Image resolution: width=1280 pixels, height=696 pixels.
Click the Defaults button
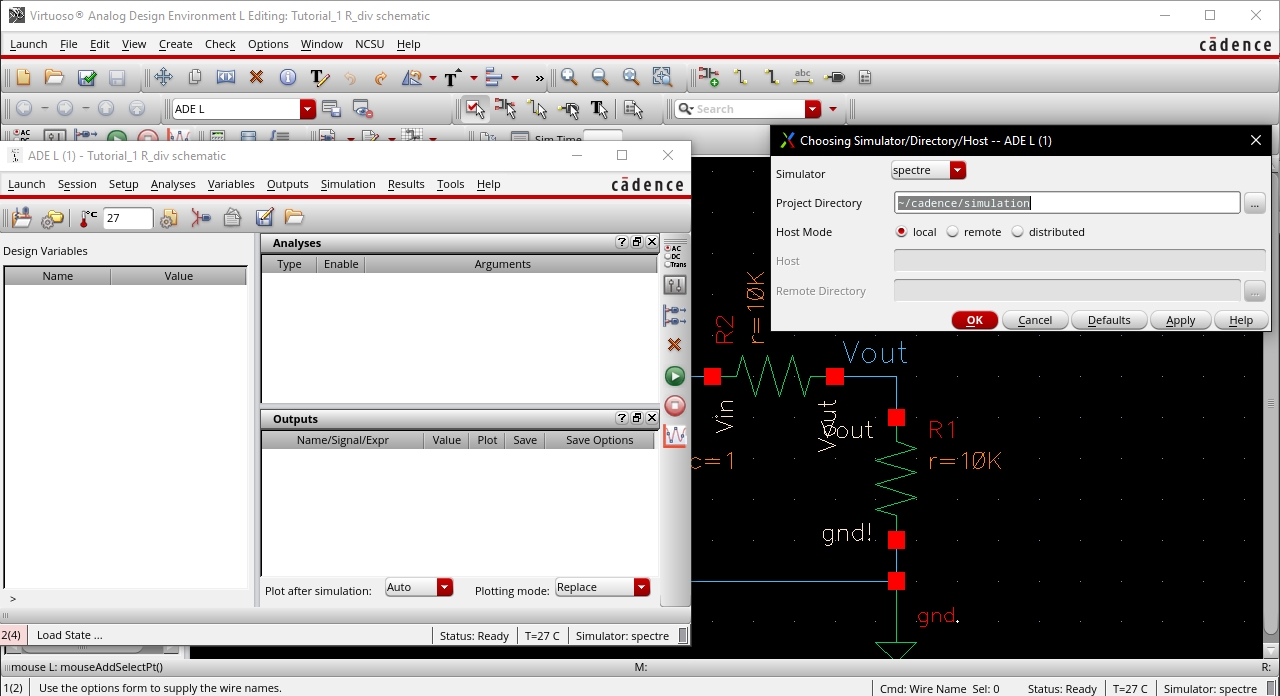tap(1109, 320)
